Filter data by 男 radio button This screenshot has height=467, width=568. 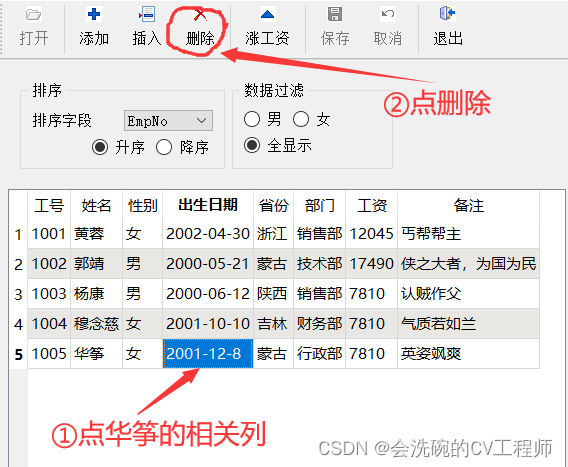click(252, 119)
